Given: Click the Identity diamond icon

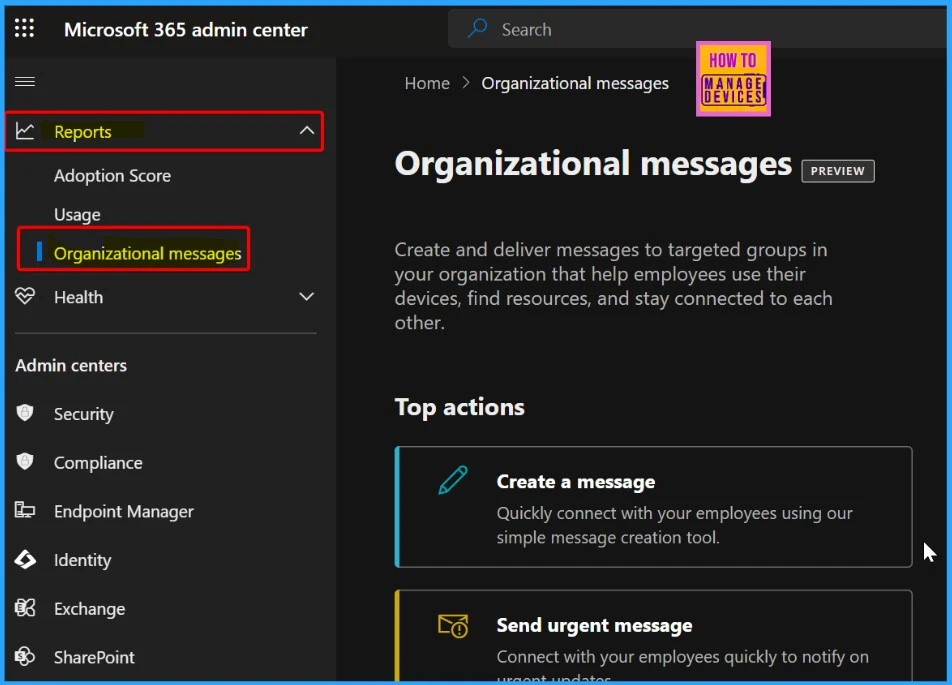Looking at the screenshot, I should (x=25, y=559).
